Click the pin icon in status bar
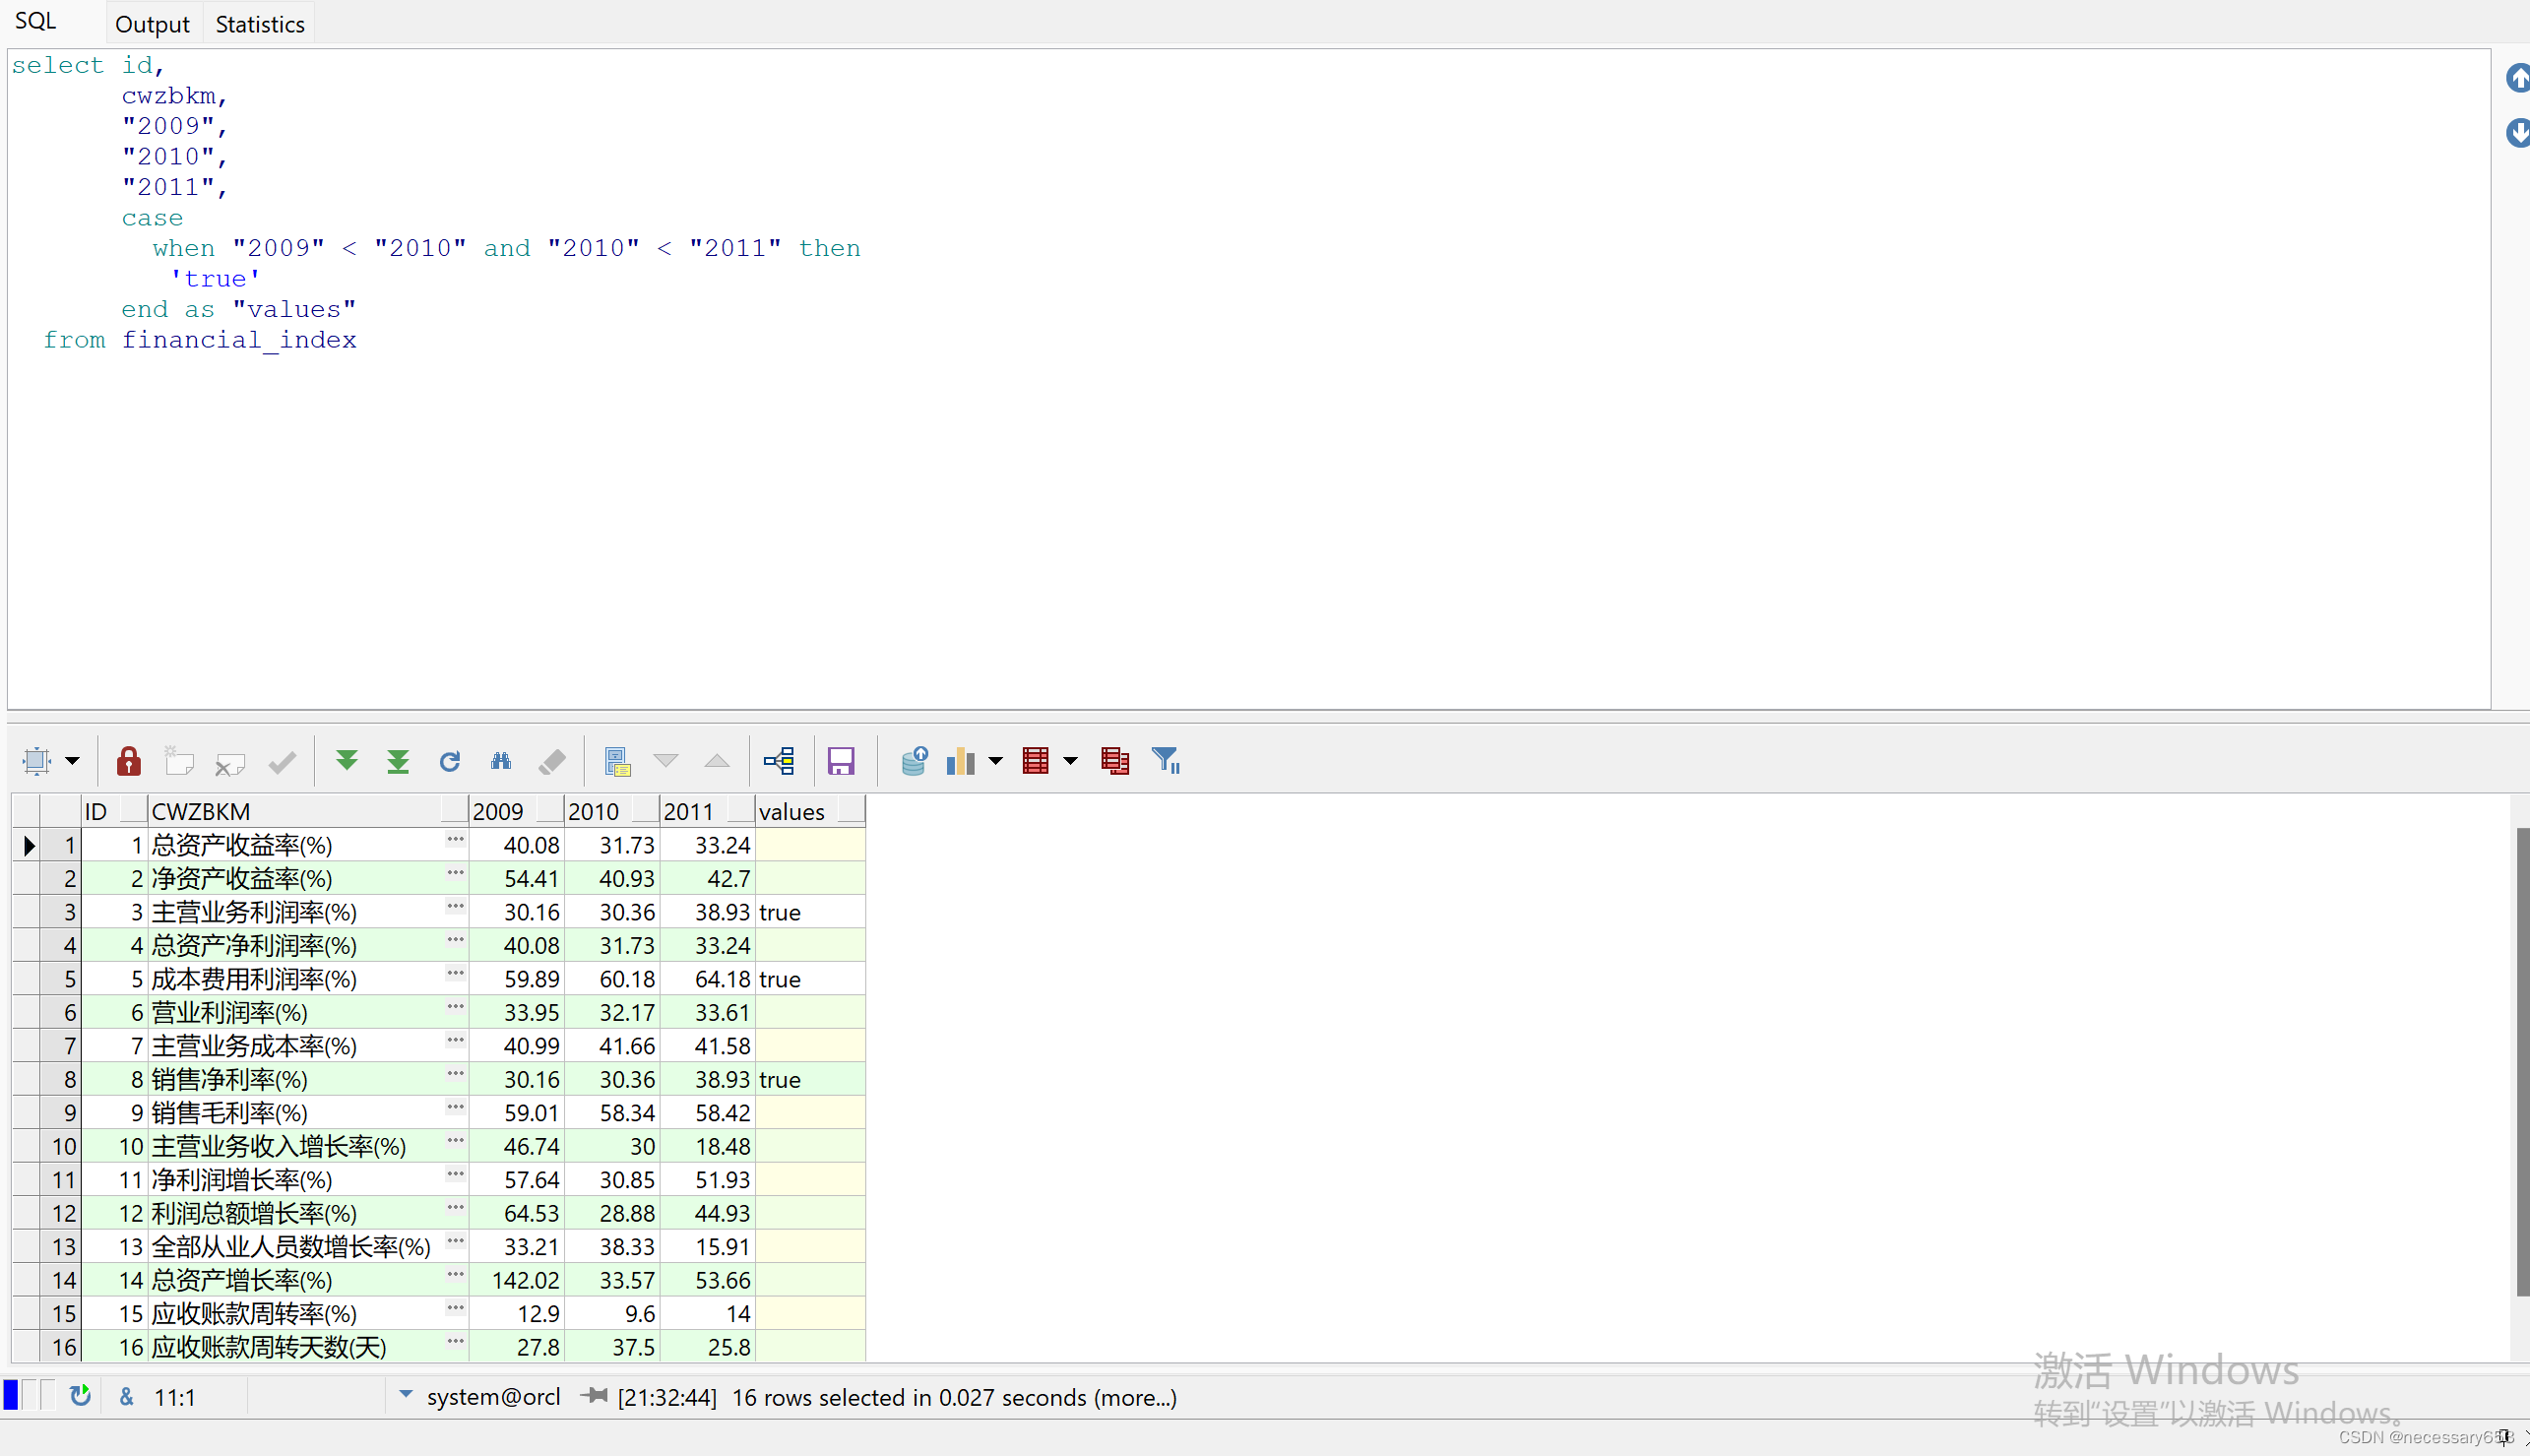2530x1456 pixels. click(594, 1396)
